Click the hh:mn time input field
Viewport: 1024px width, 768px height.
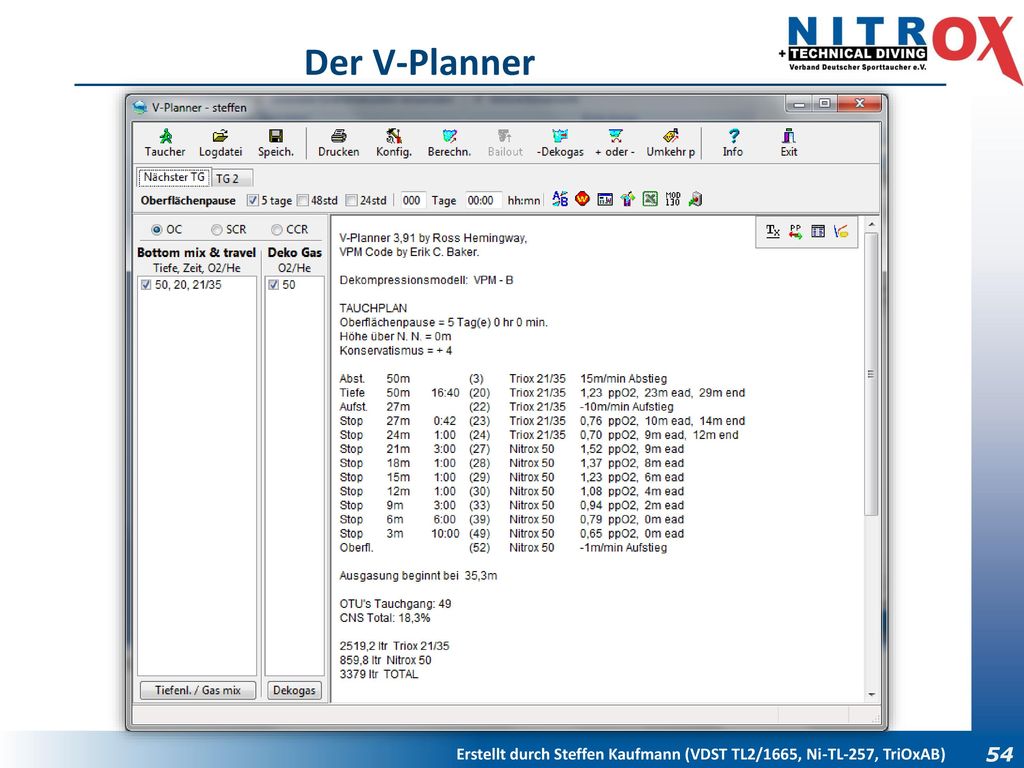pyautogui.click(x=483, y=200)
